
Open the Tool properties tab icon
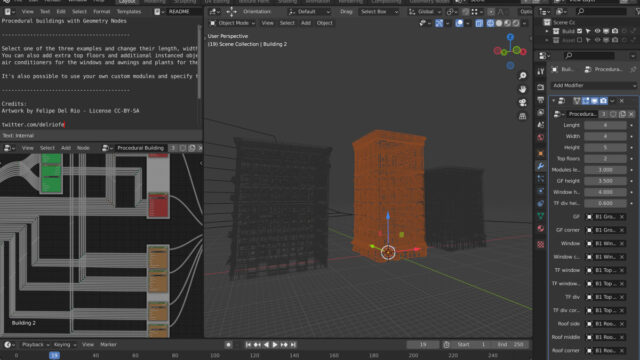point(540,72)
